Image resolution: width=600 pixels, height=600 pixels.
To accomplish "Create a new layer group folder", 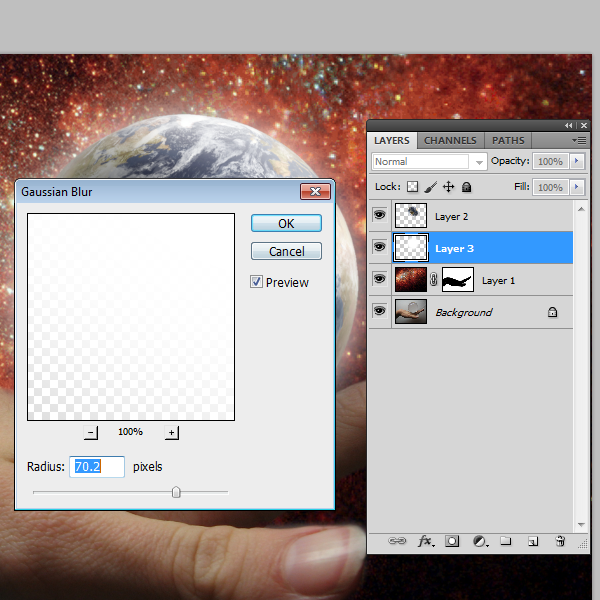I will coord(506,541).
